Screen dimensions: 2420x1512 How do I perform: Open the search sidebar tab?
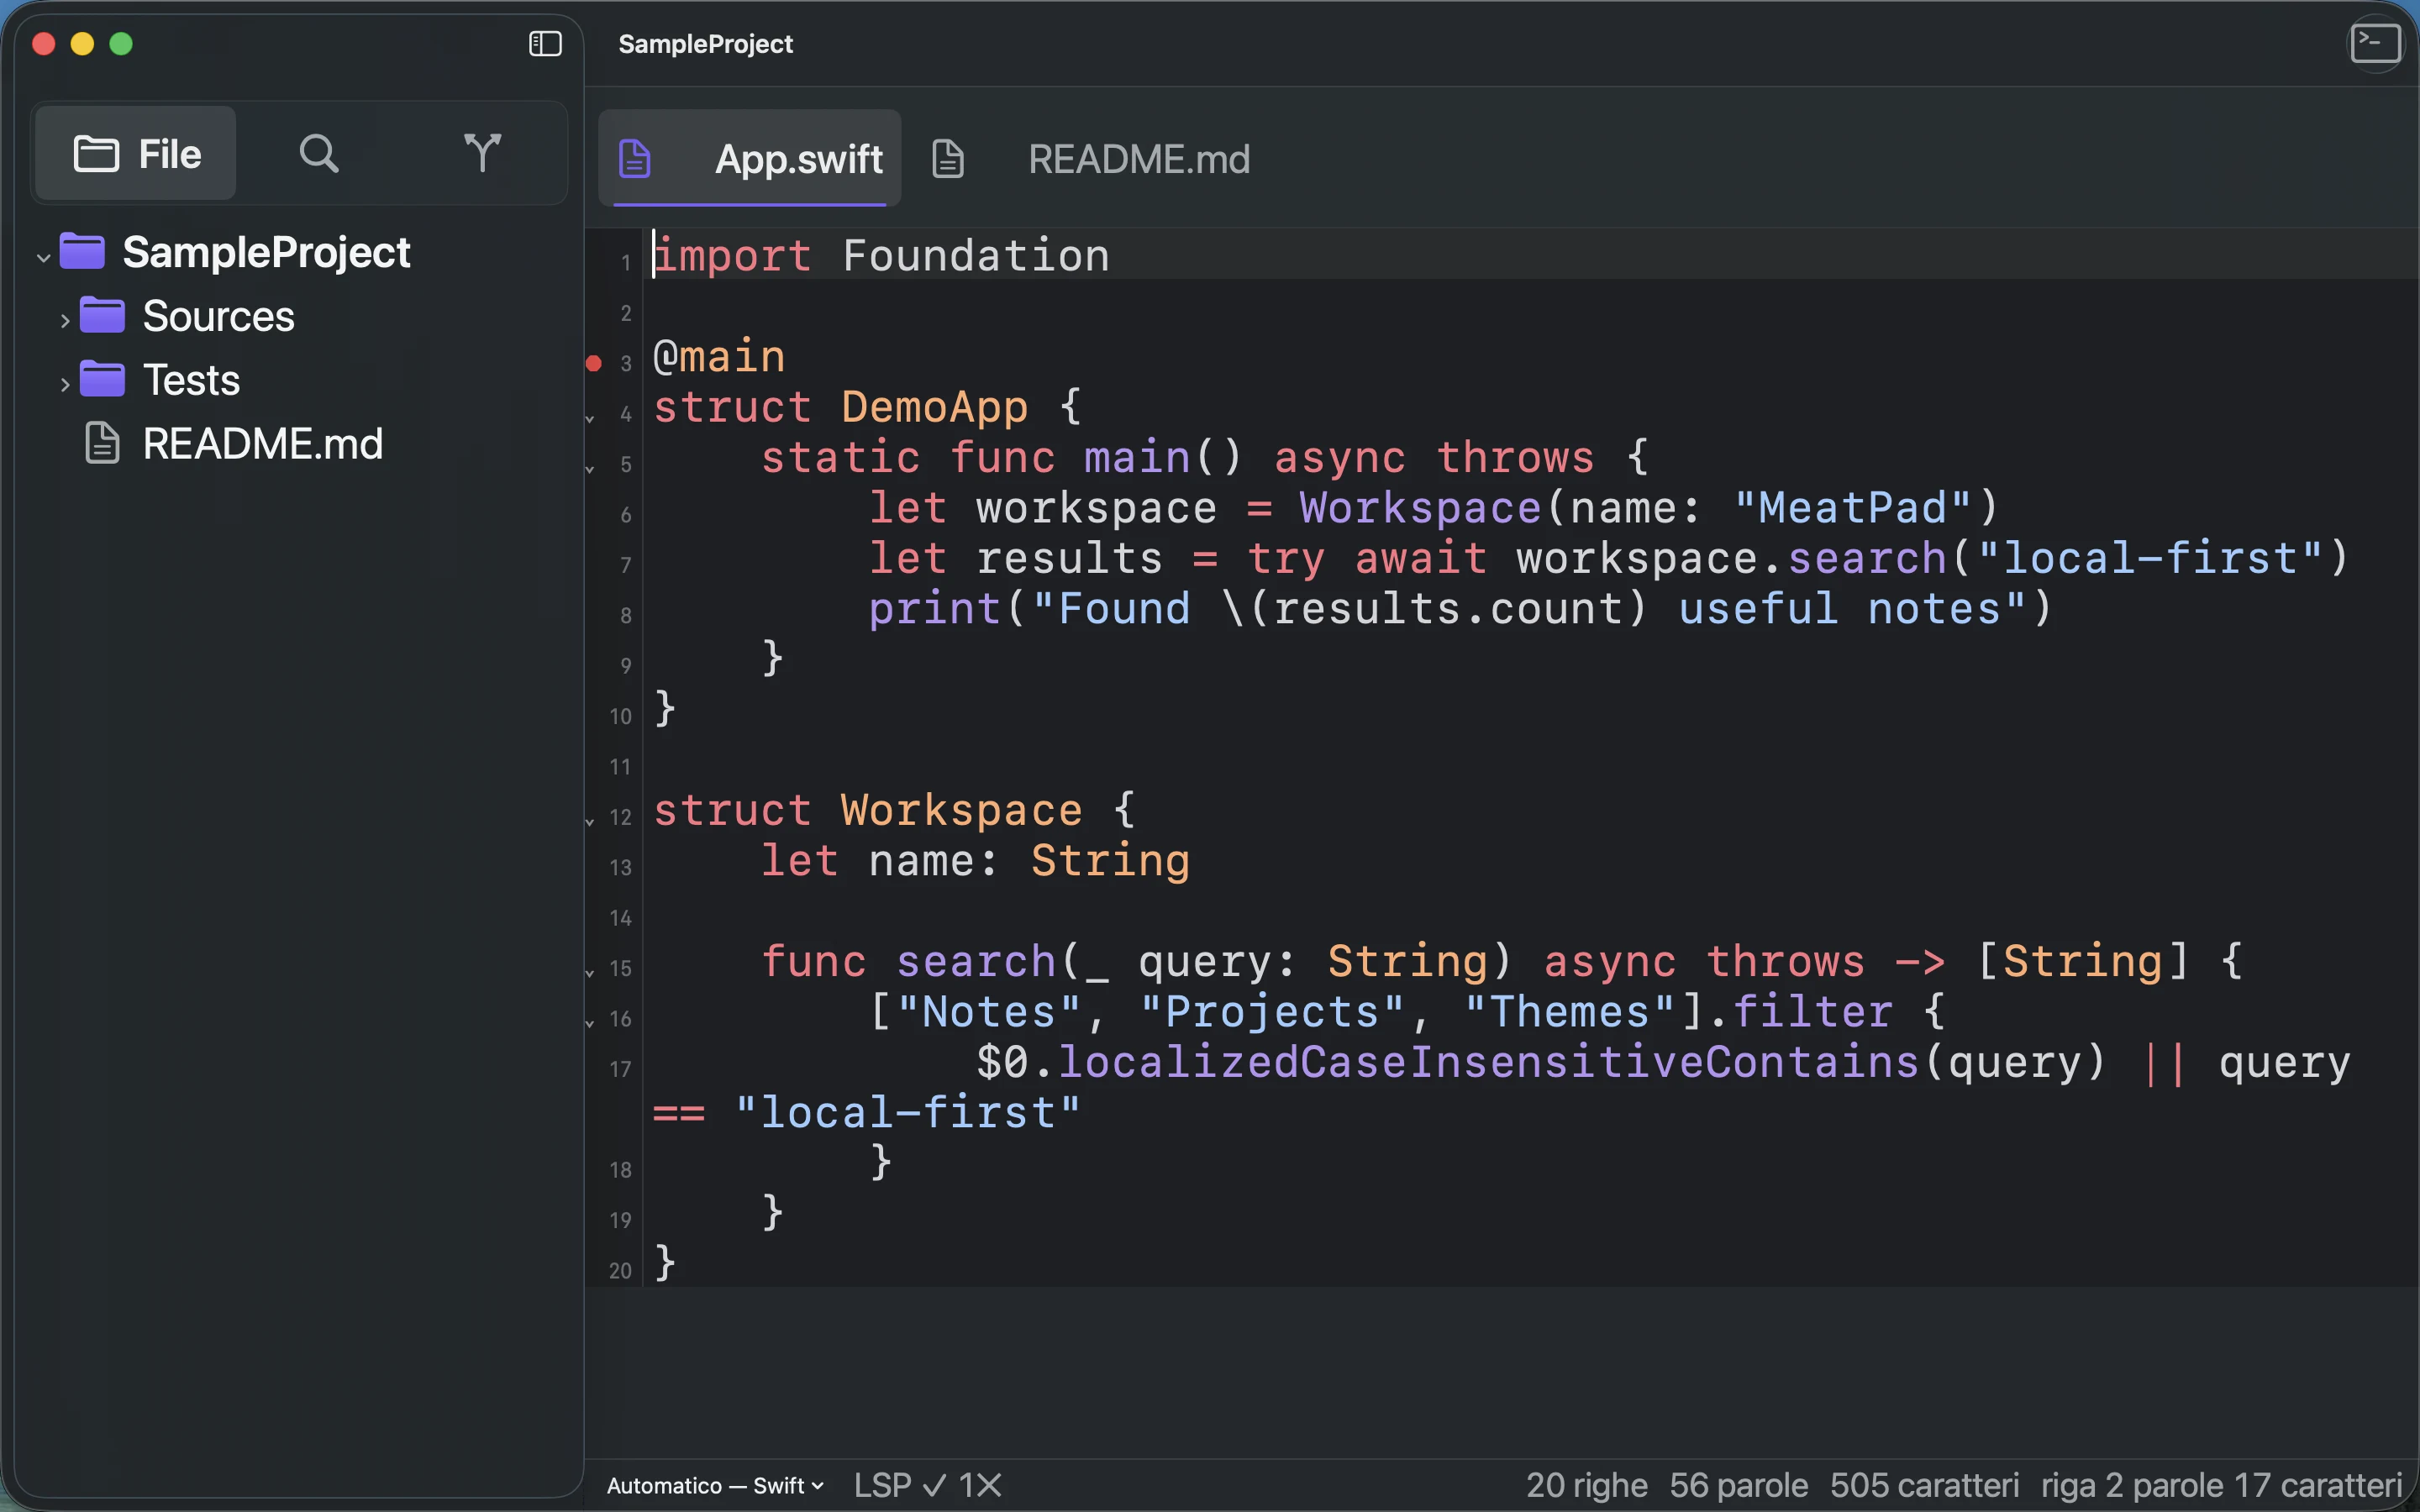pos(319,154)
